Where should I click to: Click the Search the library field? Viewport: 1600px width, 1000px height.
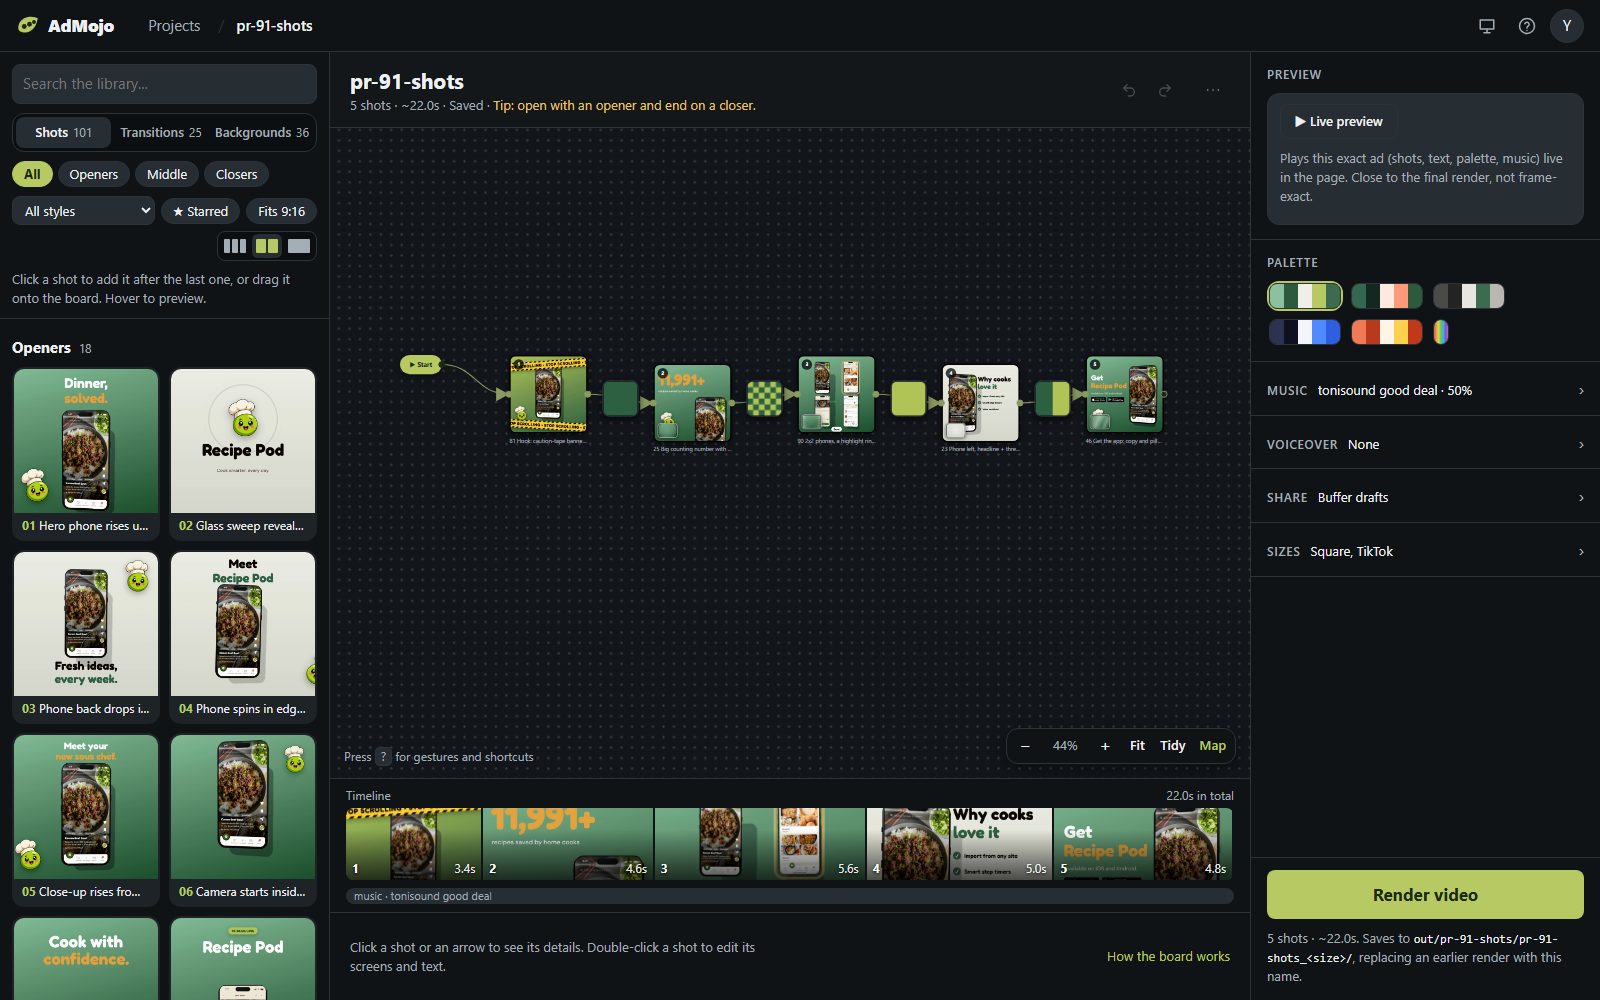(164, 84)
